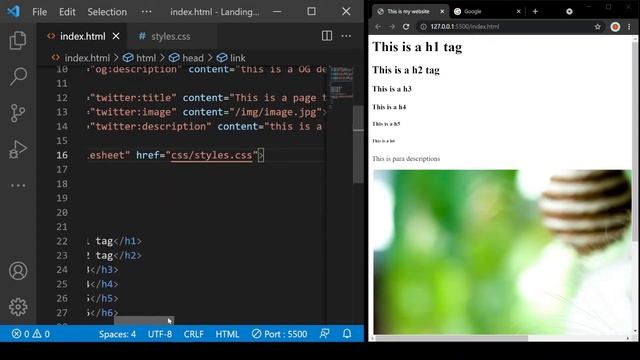Open the Chrome profile avatar
640x360 pixels.
point(615,27)
